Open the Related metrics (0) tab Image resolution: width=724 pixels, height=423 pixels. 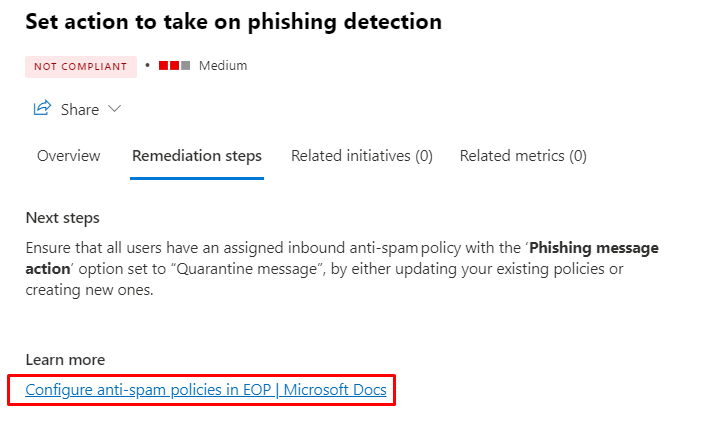(523, 156)
